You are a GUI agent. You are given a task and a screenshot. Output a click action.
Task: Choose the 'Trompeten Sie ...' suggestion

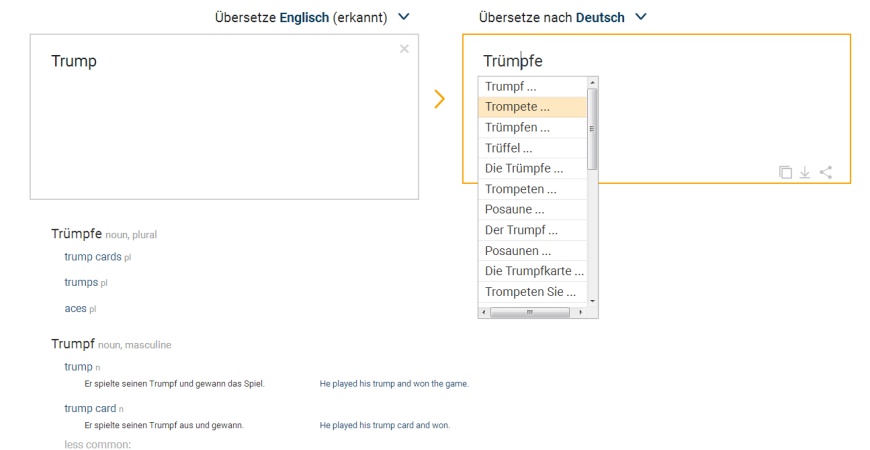coord(532,292)
